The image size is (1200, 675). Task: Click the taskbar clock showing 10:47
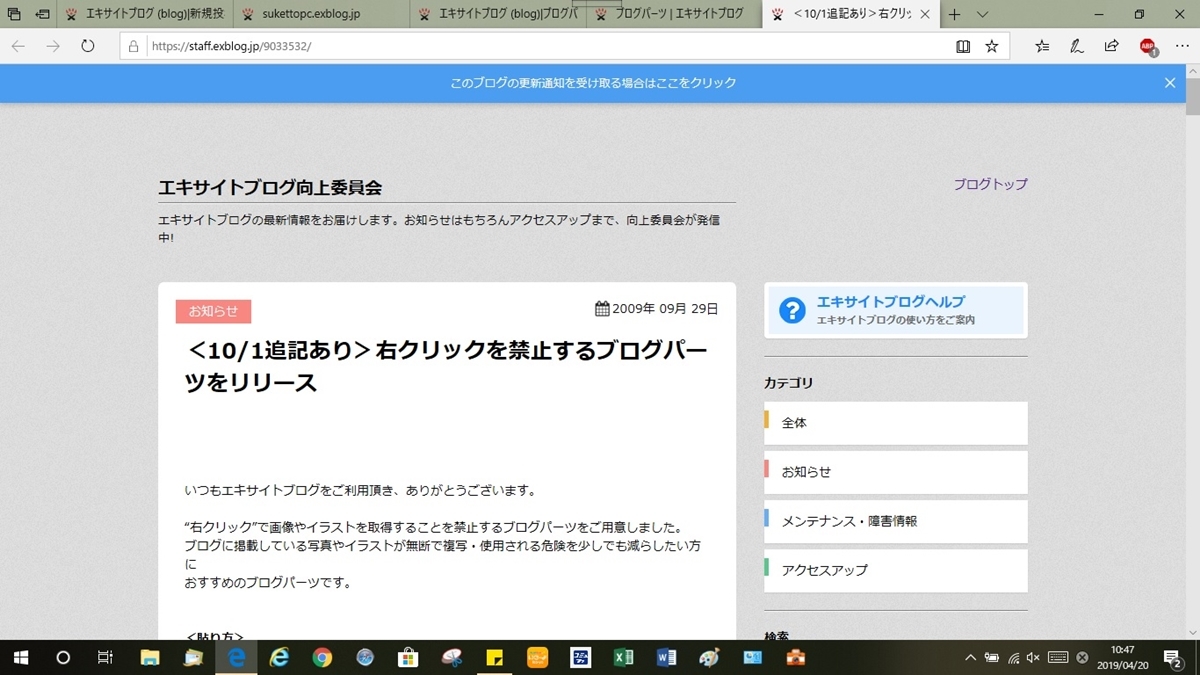pos(1122,657)
